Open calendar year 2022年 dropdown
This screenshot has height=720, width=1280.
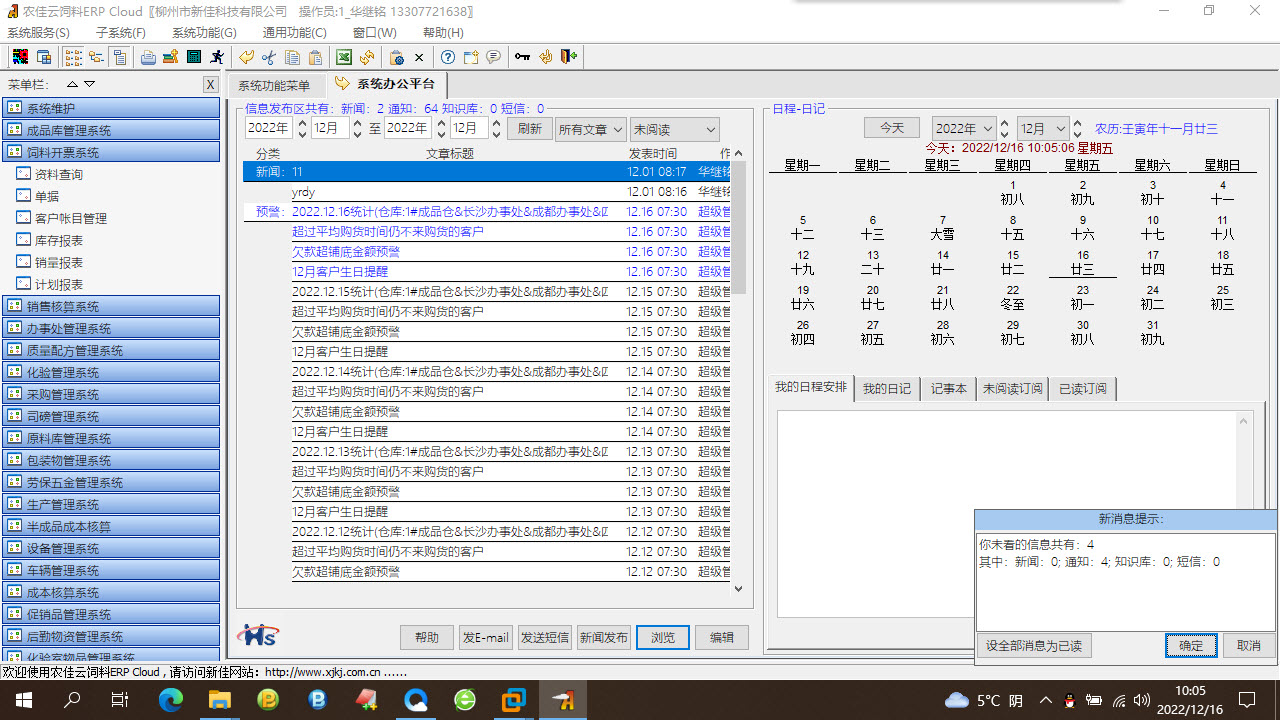pyautogui.click(x=964, y=128)
